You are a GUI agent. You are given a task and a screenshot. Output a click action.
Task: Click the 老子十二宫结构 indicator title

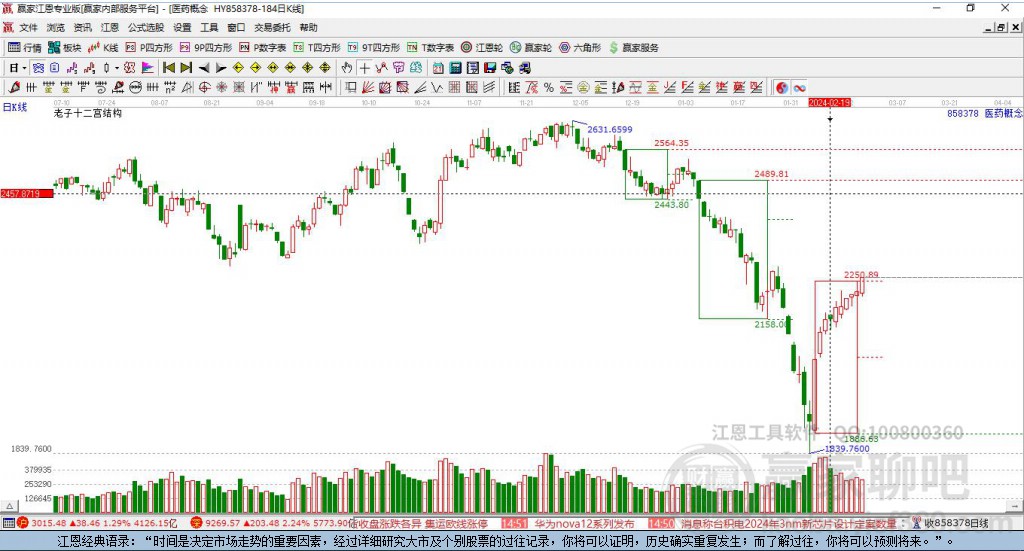[88, 113]
